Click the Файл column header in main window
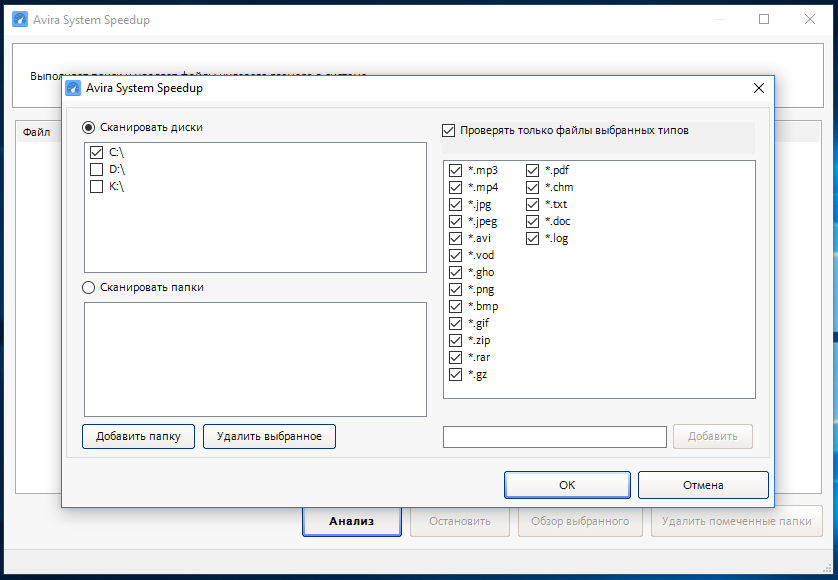The width and height of the screenshot is (838, 580). coord(36,132)
